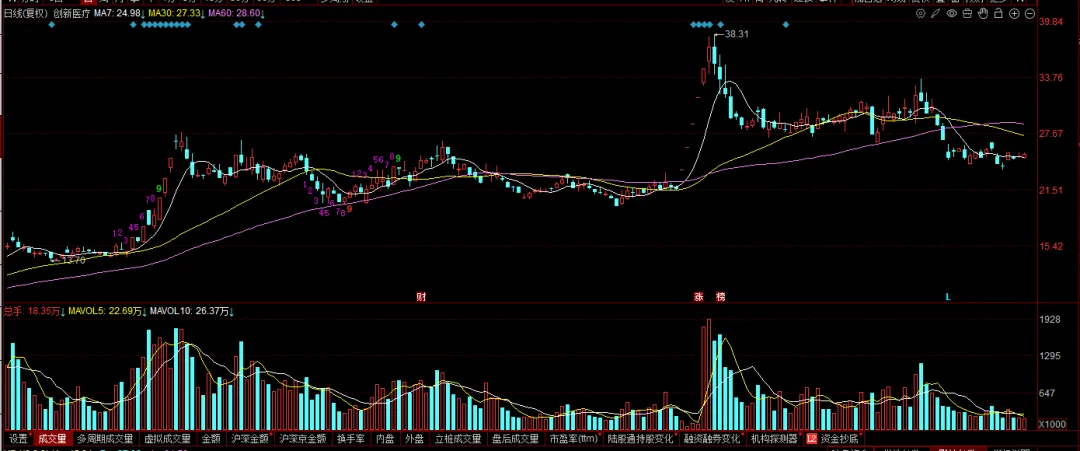Select the MAVOL5: 22.69万 label
Screen dimensions: 1080x451
(107, 312)
